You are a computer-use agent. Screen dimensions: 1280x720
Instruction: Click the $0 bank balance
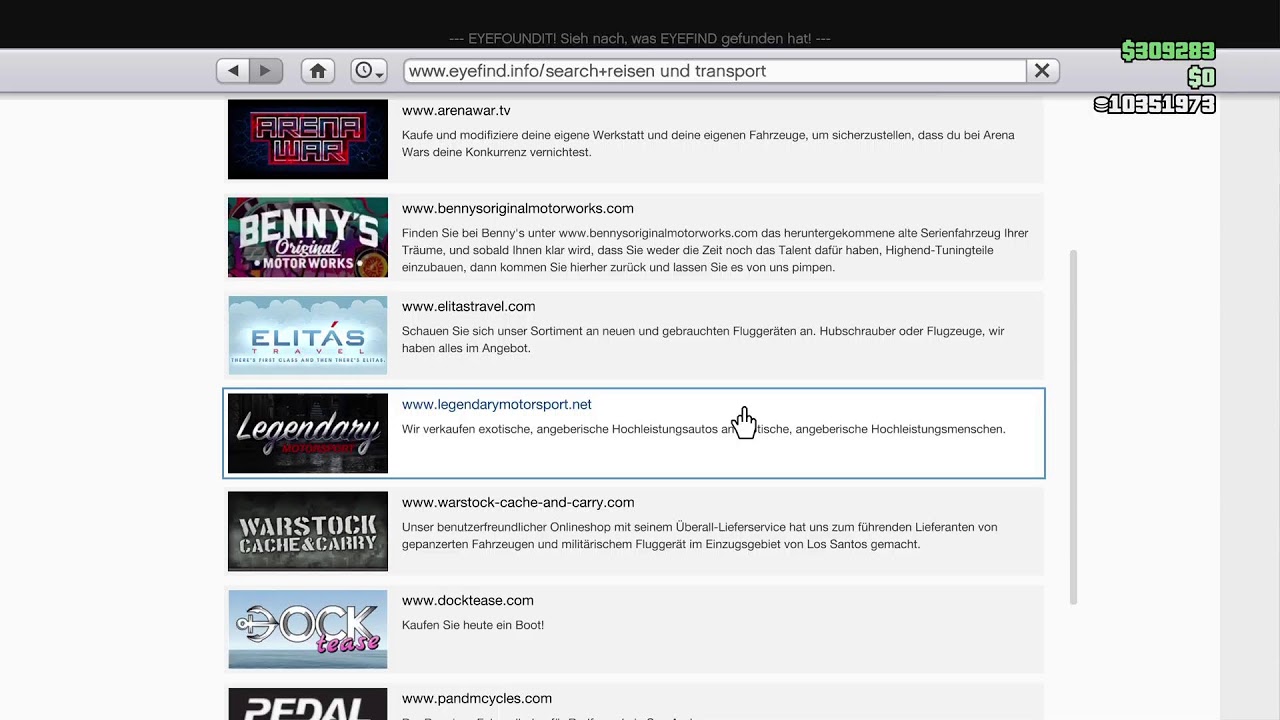(1201, 77)
